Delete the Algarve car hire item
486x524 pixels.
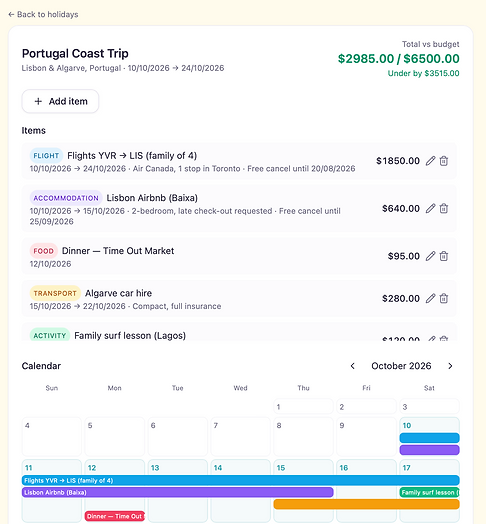[x=444, y=298]
